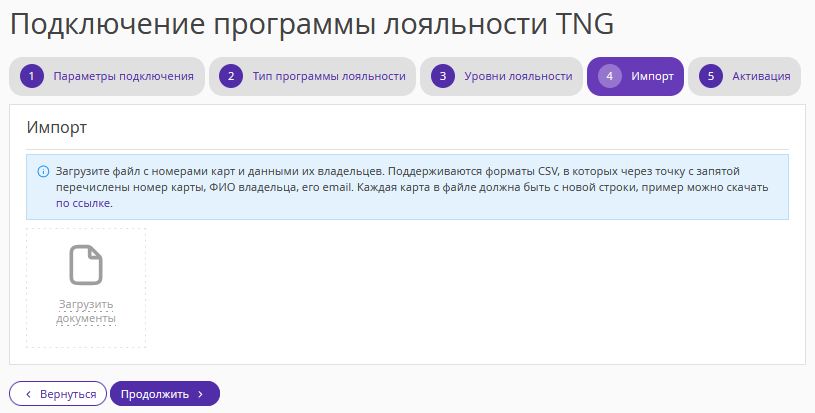
Task: Click the info icon in the blue notice
Action: click(x=44, y=171)
